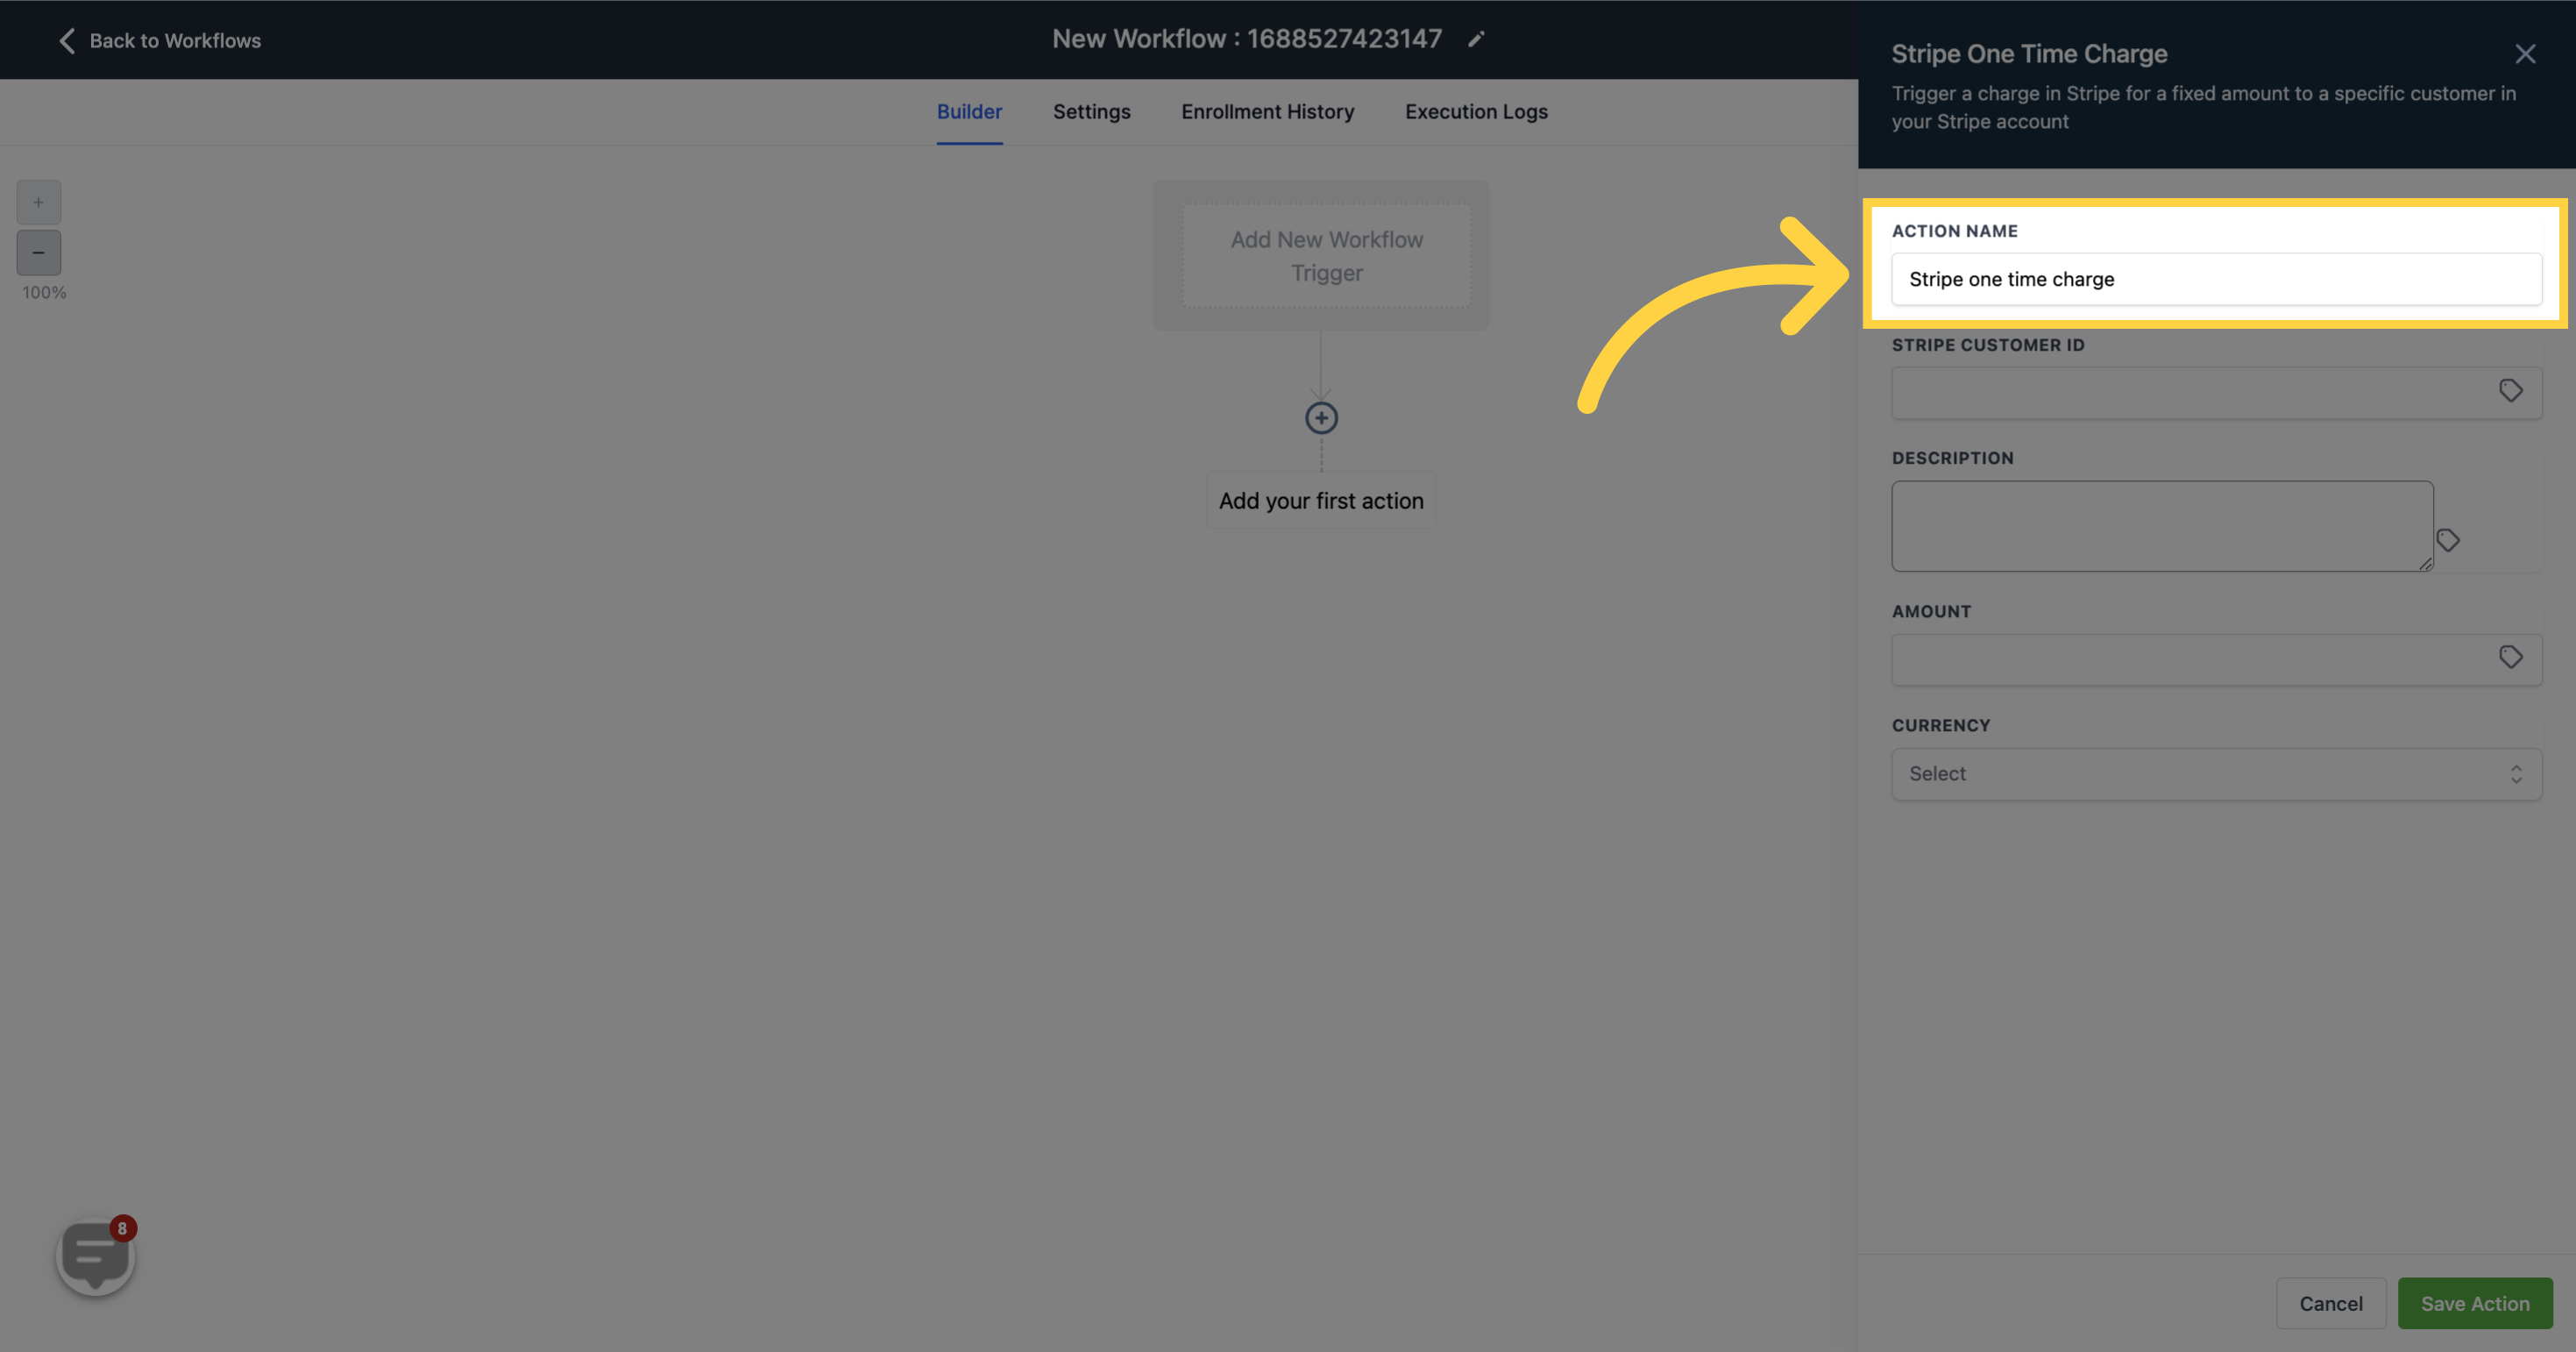Click the zoom in plus button
Screen dimensions: 2576x1352
39,202
